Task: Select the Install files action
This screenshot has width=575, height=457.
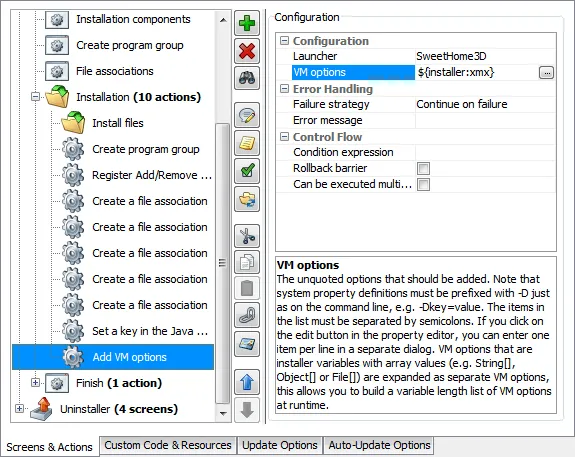Action: [118, 123]
